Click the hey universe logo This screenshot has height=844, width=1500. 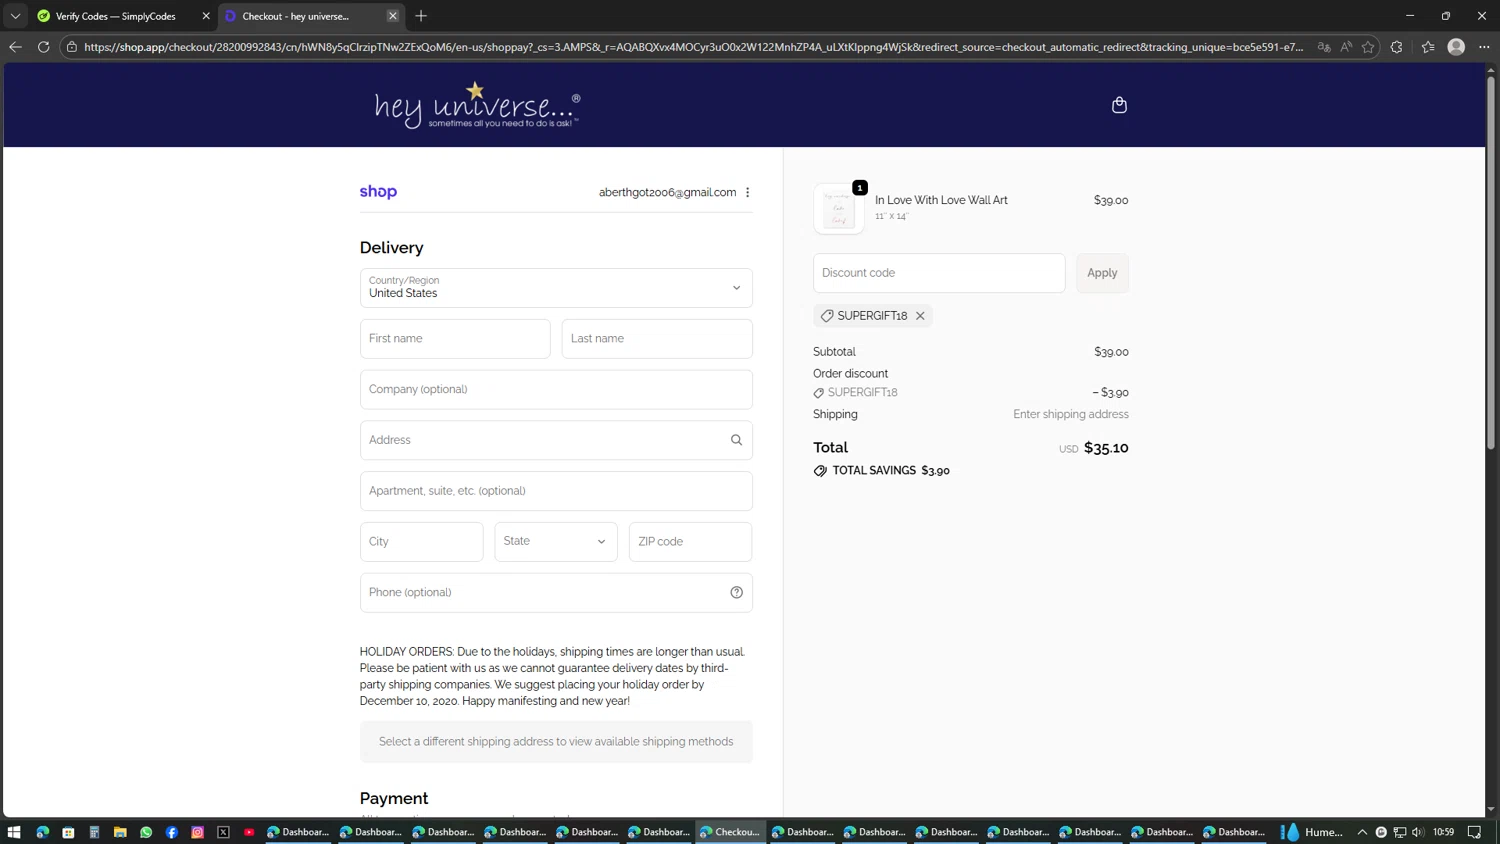477,105
